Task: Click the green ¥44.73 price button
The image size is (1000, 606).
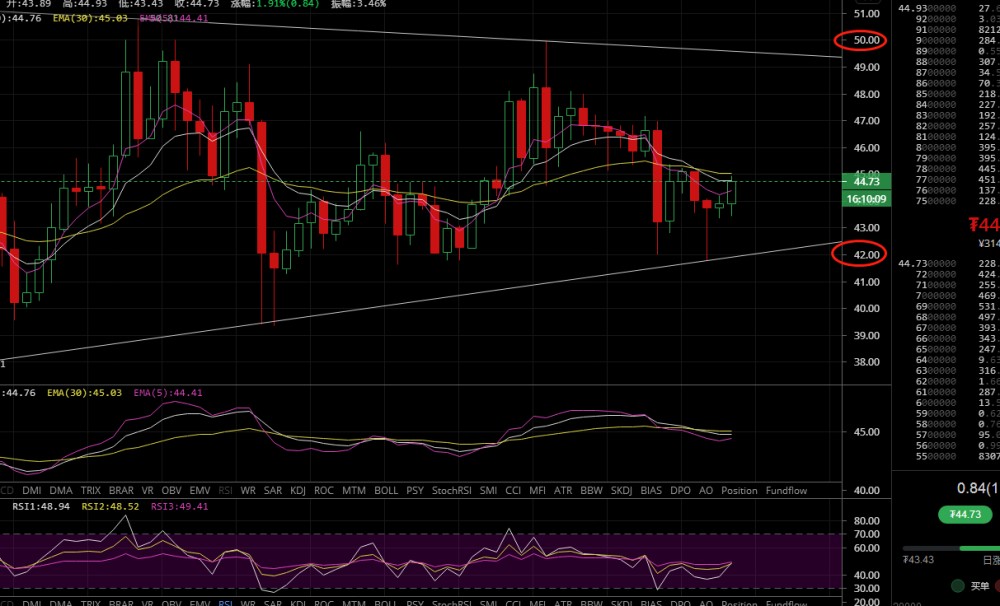Action: click(965, 515)
